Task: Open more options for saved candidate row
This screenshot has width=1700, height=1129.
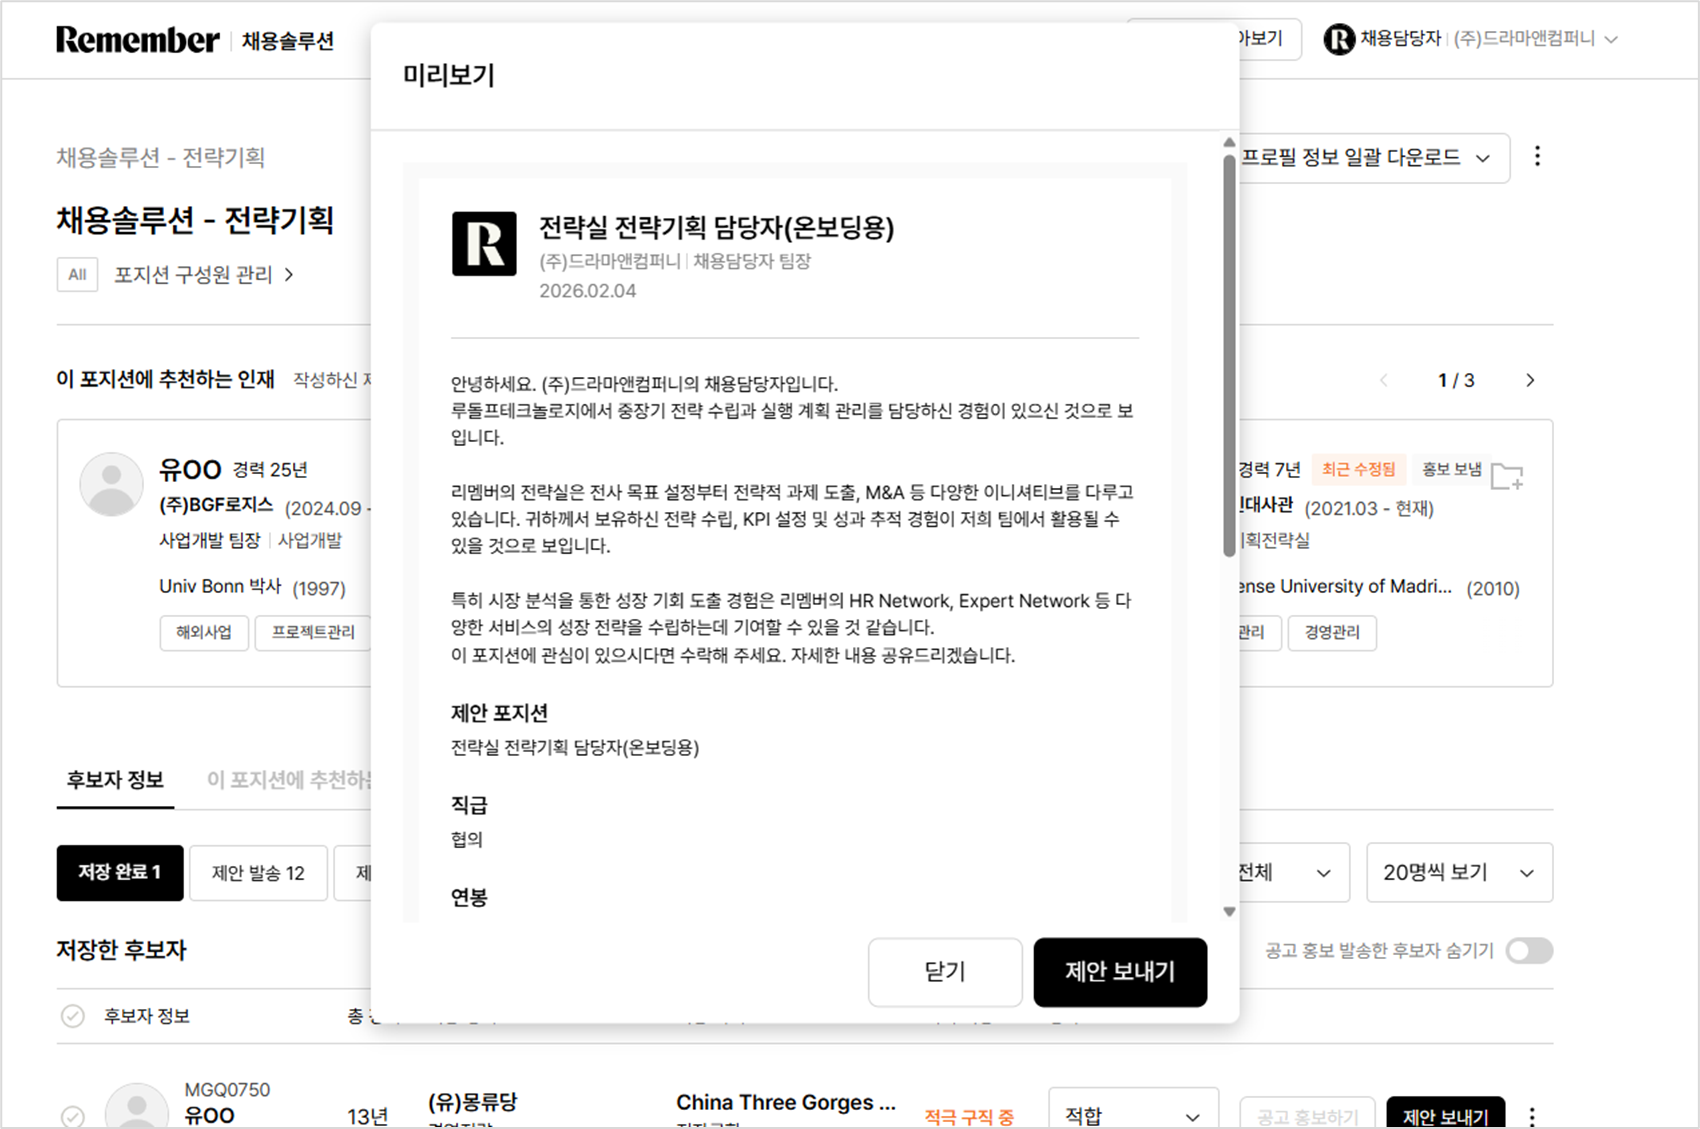Action: (1532, 1115)
